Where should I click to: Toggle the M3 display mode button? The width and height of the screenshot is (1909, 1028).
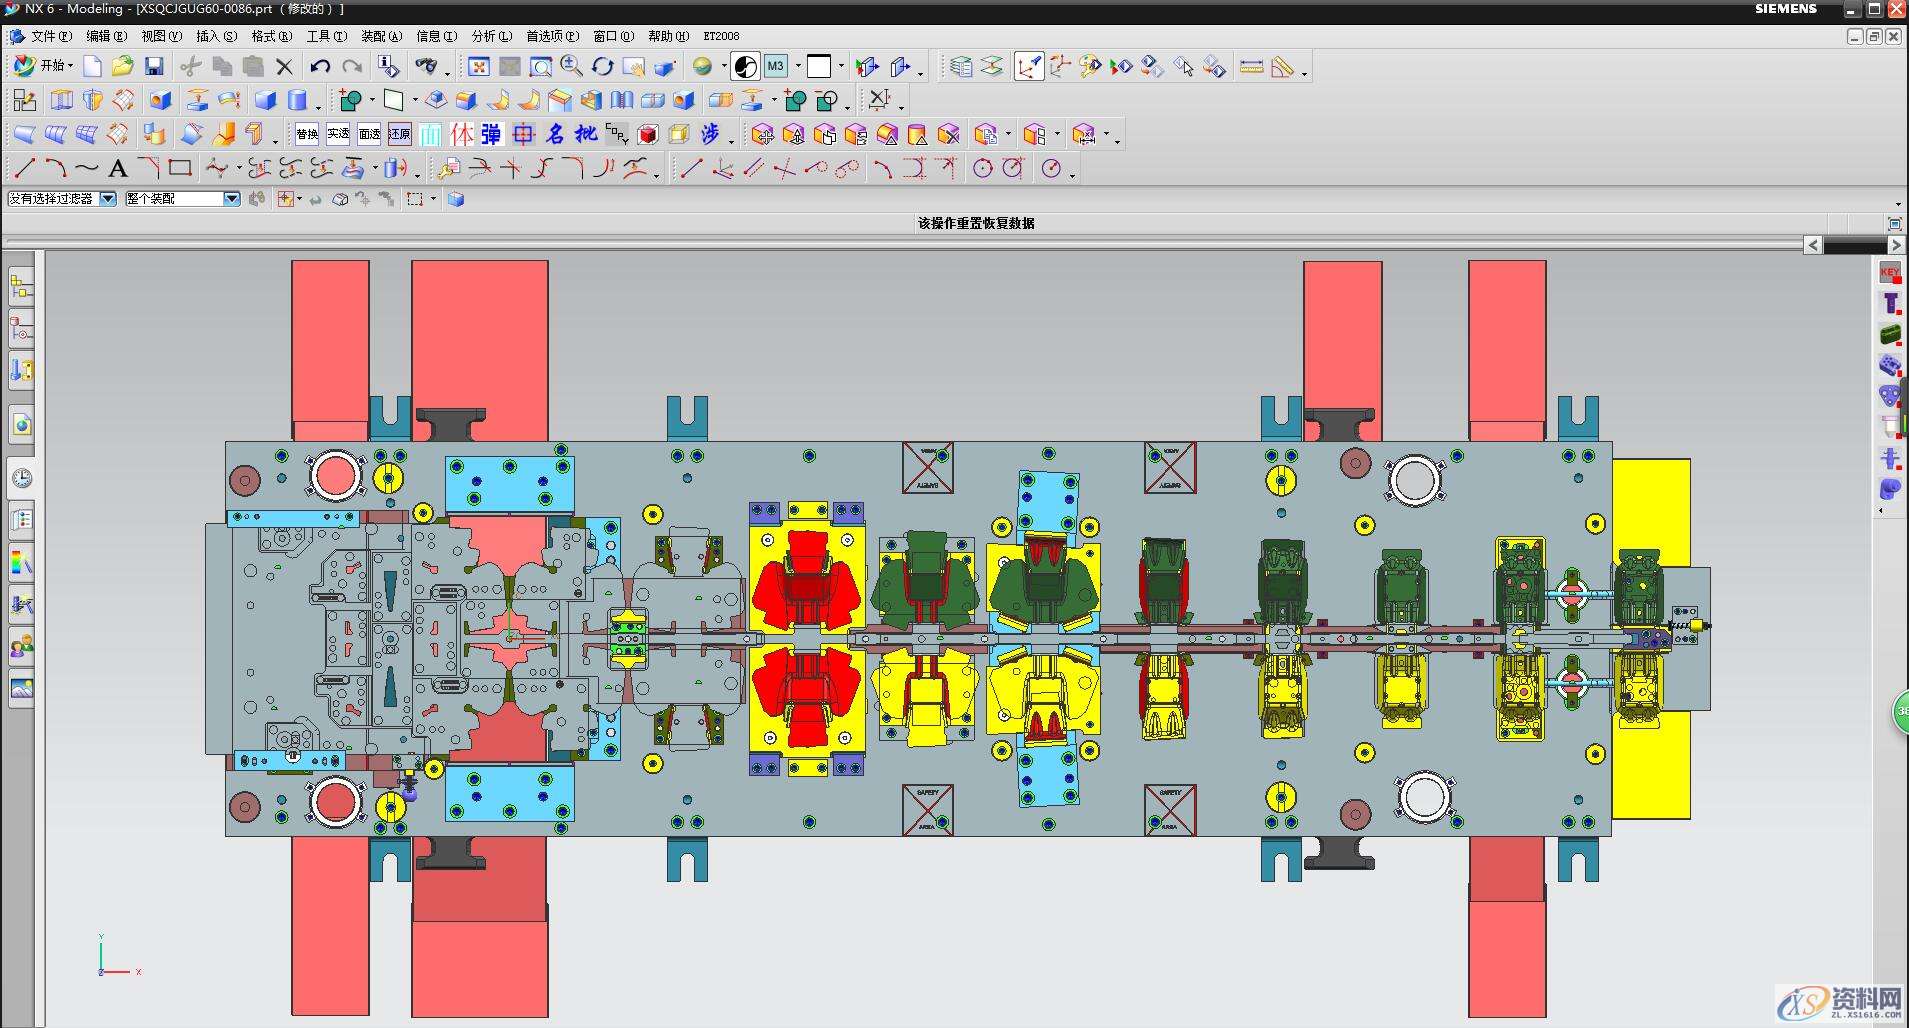point(776,67)
